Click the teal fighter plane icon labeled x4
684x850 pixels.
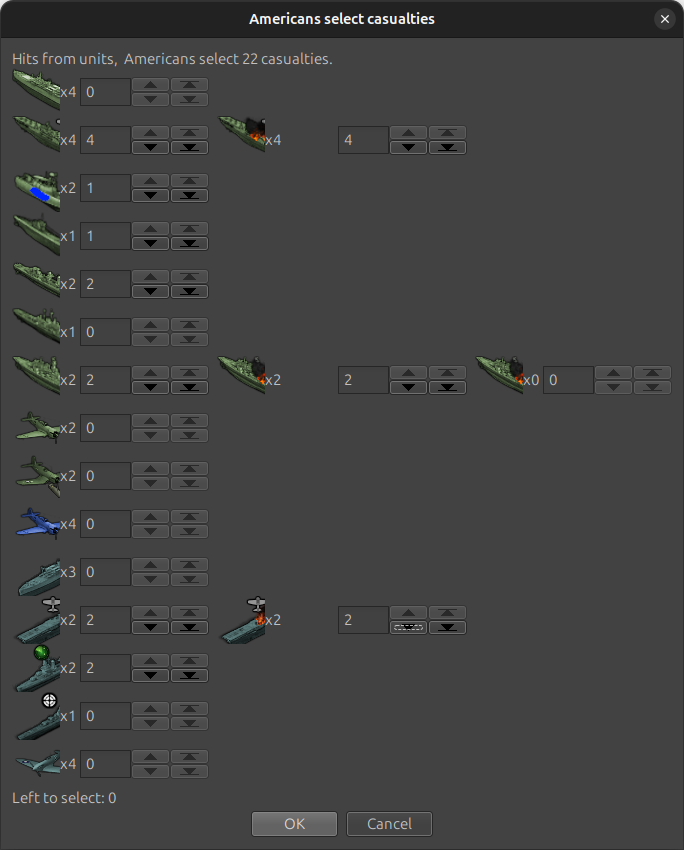(38, 763)
